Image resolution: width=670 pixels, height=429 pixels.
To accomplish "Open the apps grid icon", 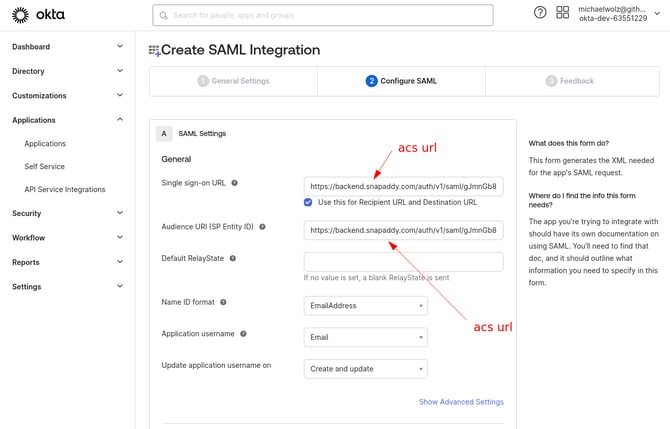I will (562, 12).
